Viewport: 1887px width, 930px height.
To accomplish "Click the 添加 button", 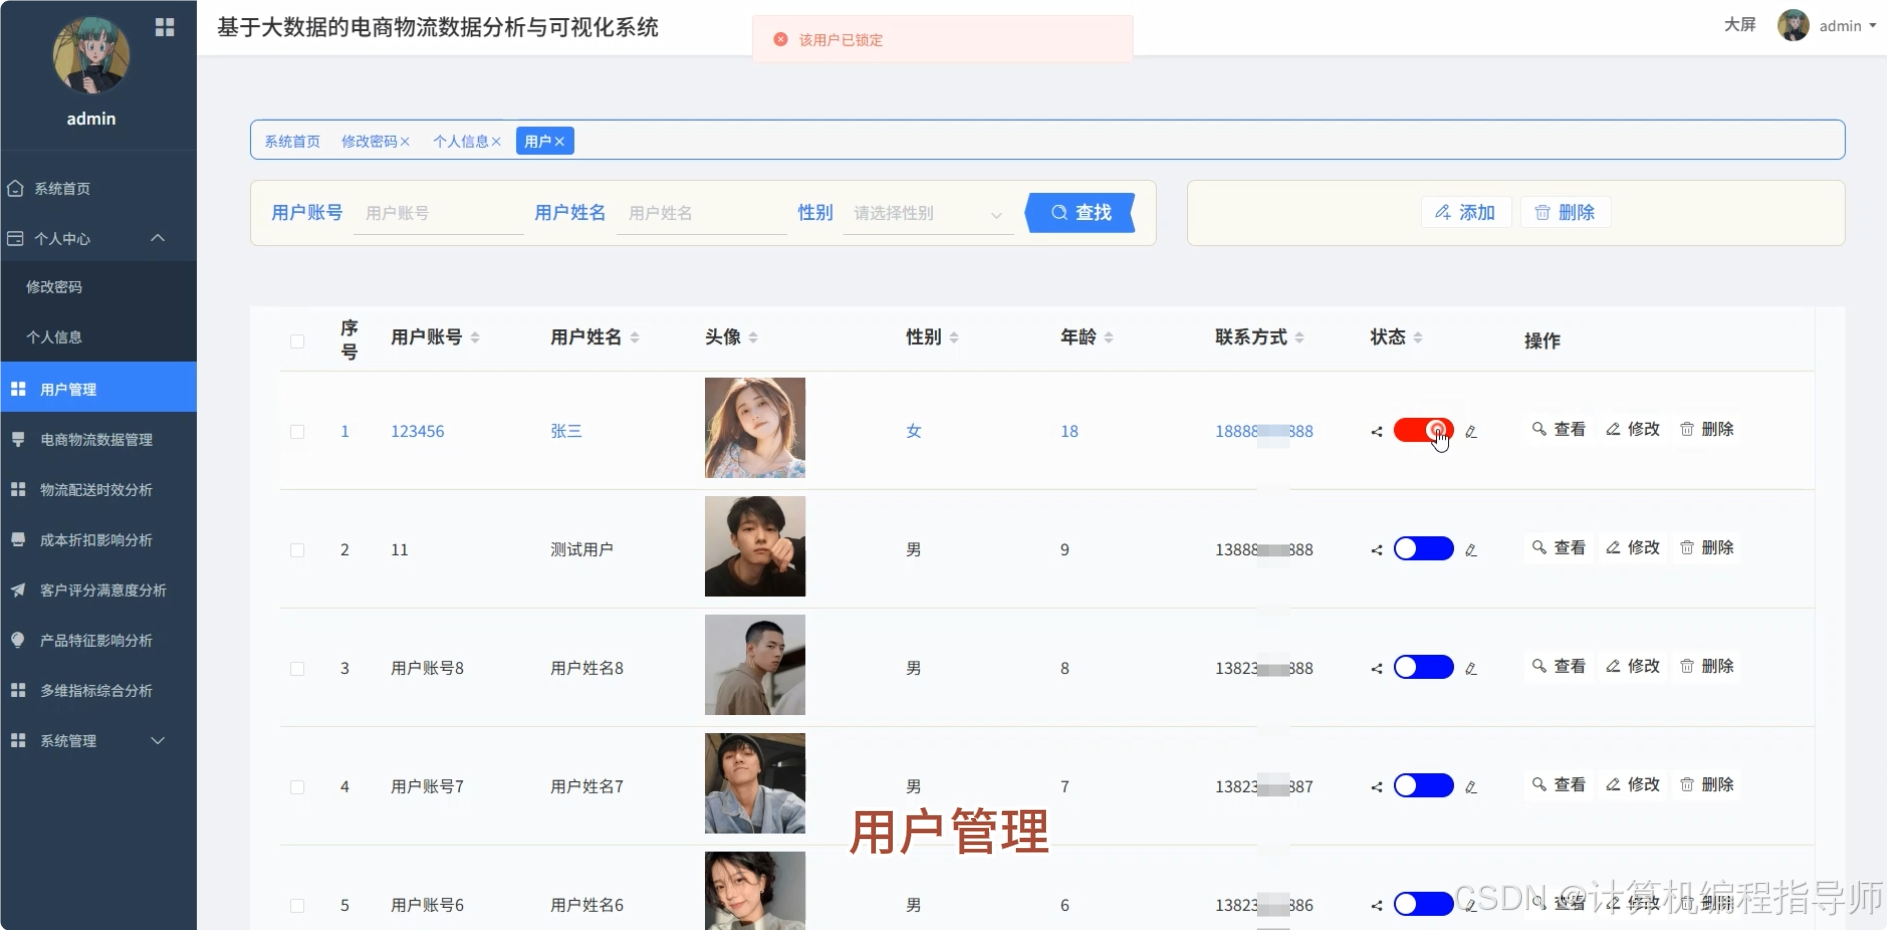I will (1466, 212).
